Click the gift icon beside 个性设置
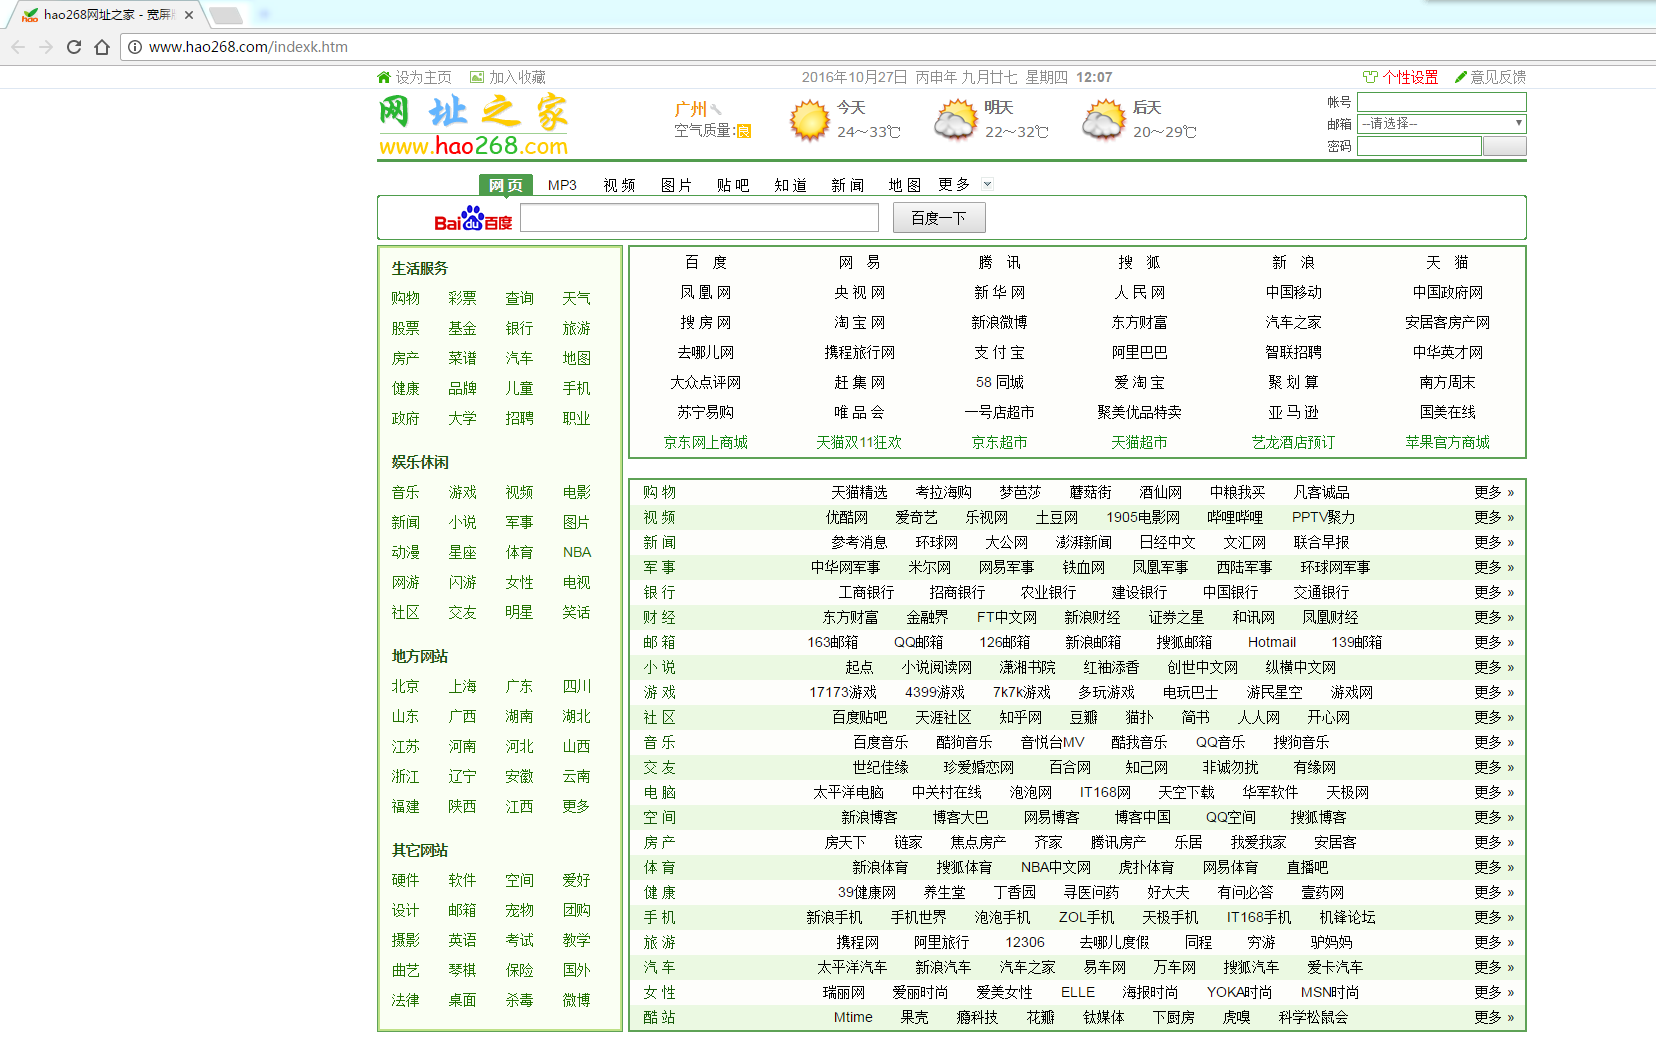1656x1037 pixels. click(1370, 77)
